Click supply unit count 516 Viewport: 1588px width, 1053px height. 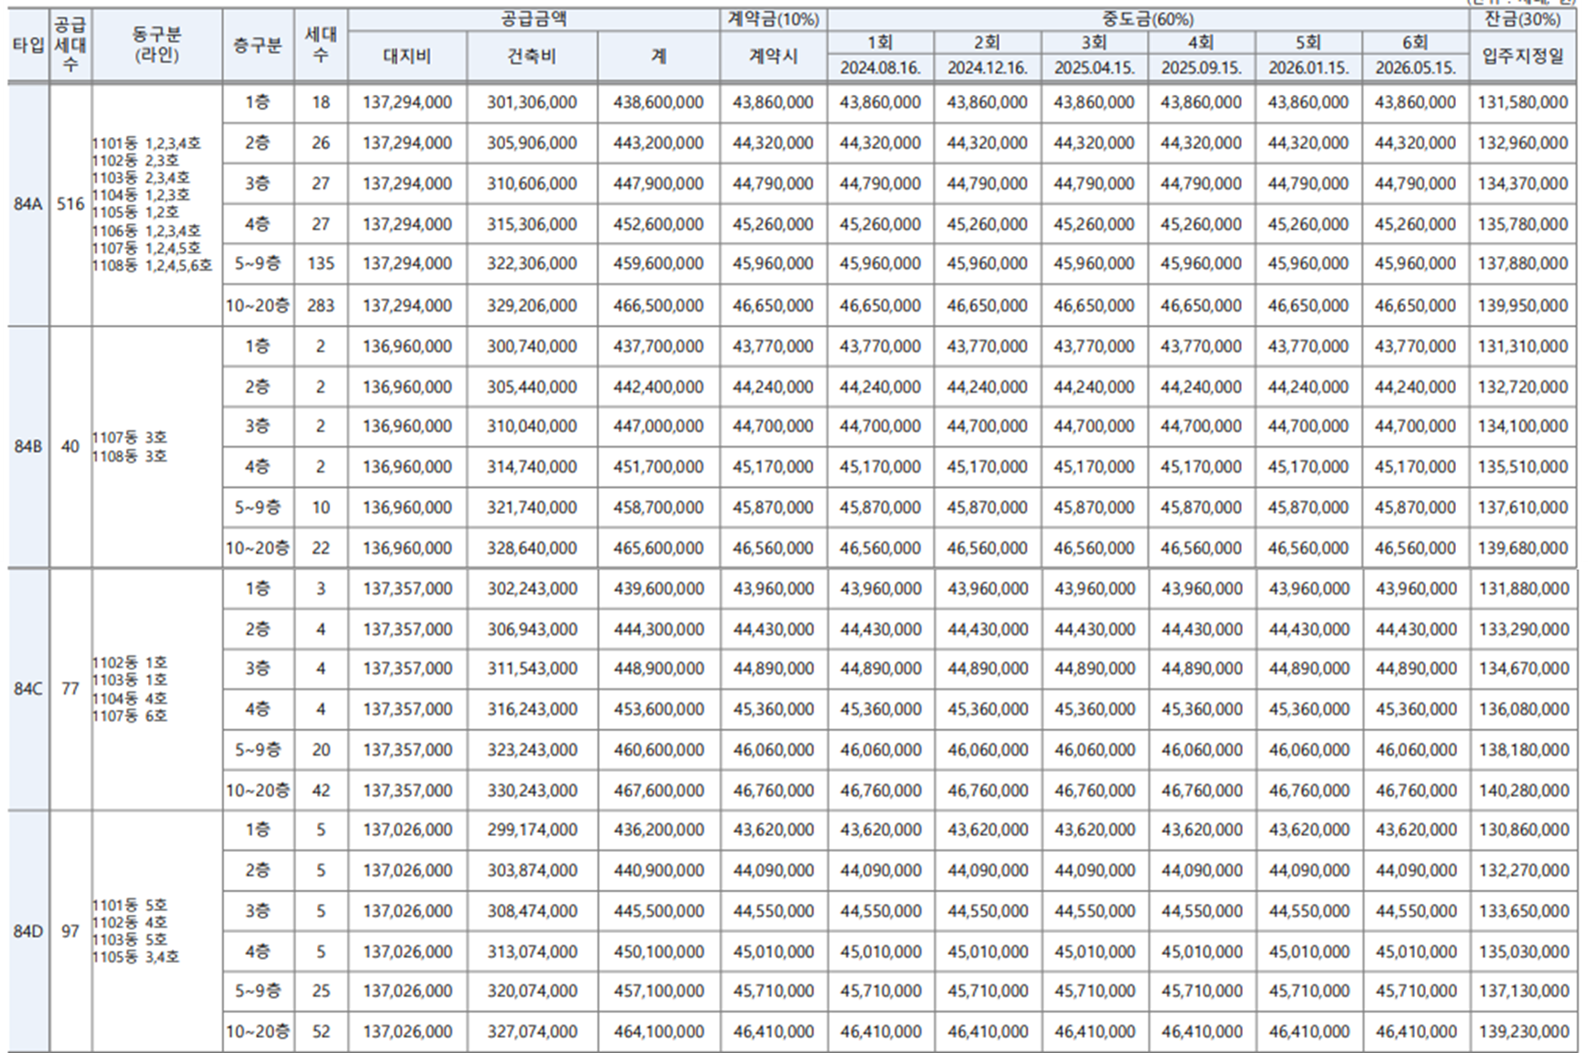tap(70, 204)
